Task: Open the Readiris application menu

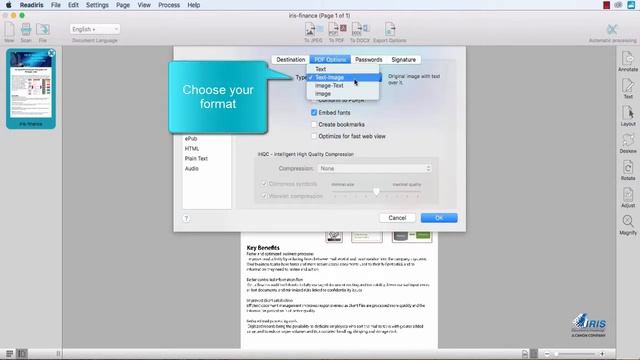Action: [x=31, y=5]
